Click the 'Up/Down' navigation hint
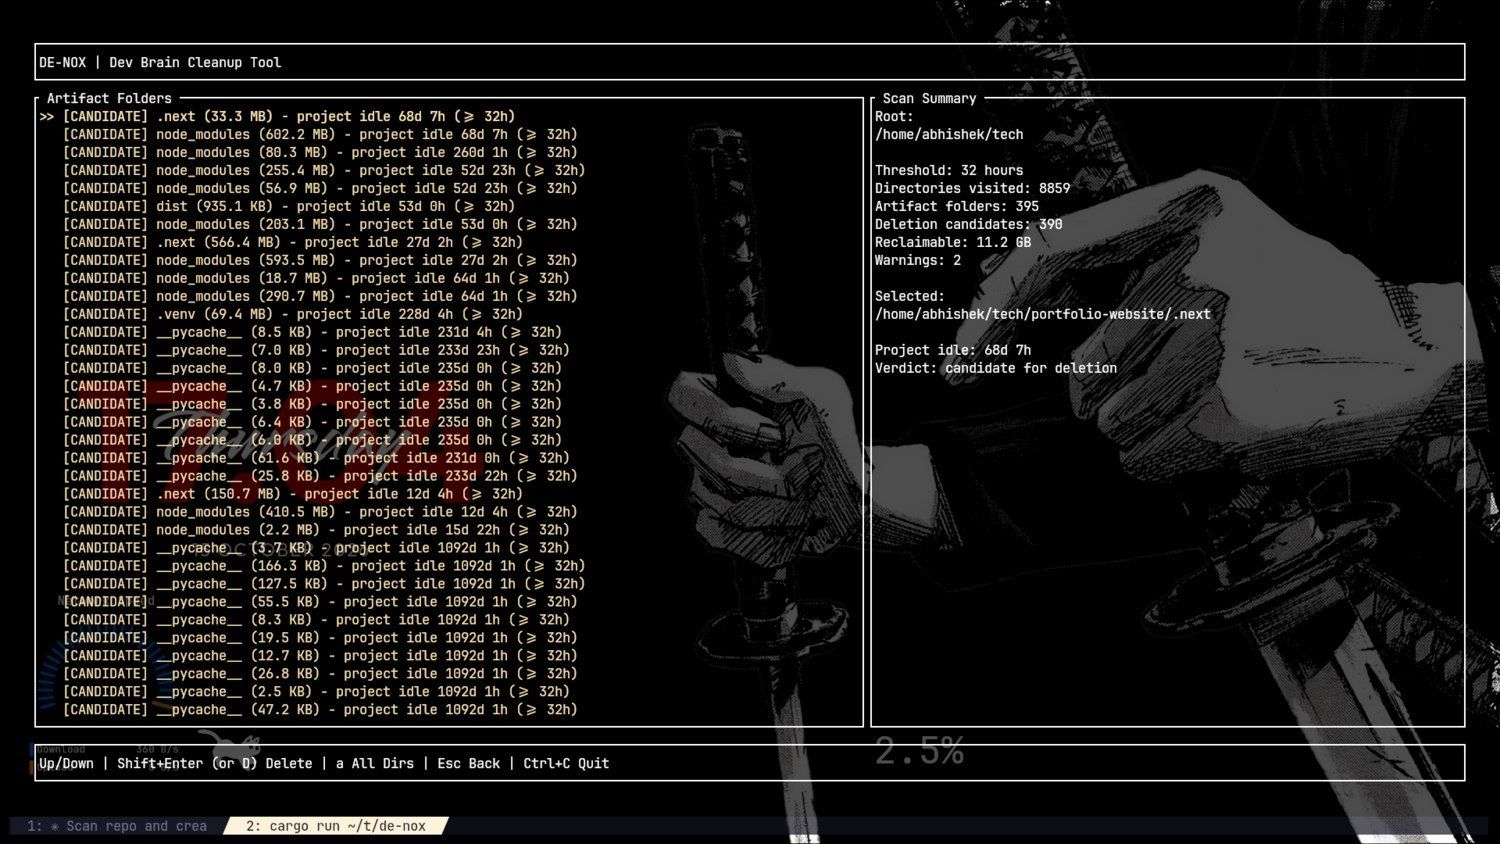Viewport: 1500px width, 844px height. click(66, 763)
